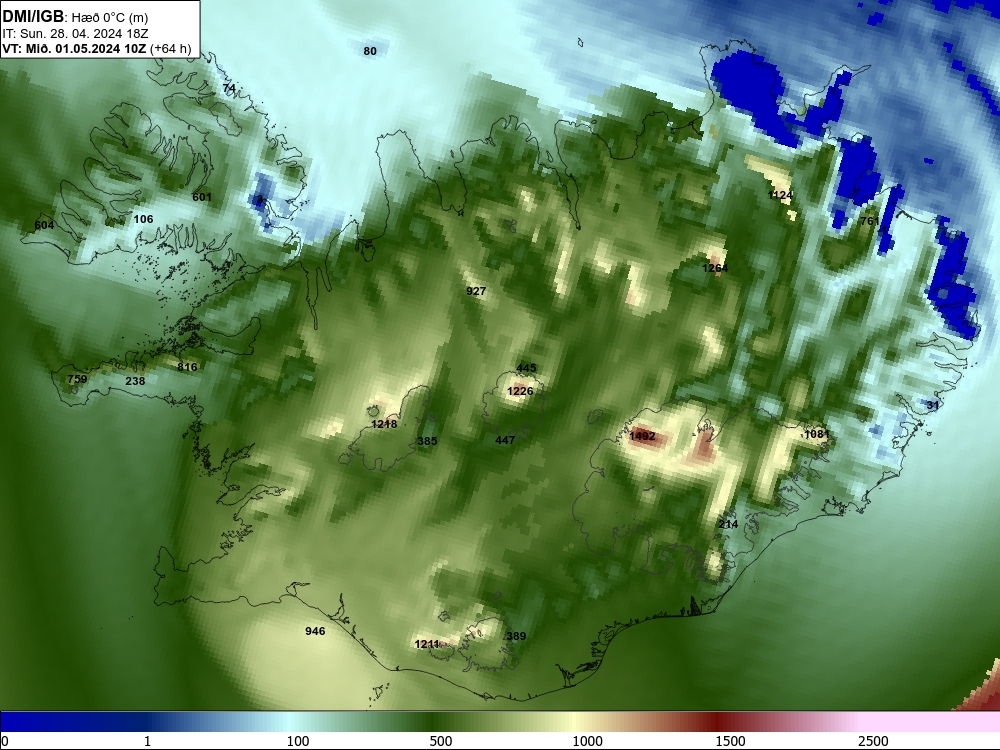Click the 500 tick on the color scale
Image resolution: width=1000 pixels, height=750 pixels.
[x=441, y=741]
